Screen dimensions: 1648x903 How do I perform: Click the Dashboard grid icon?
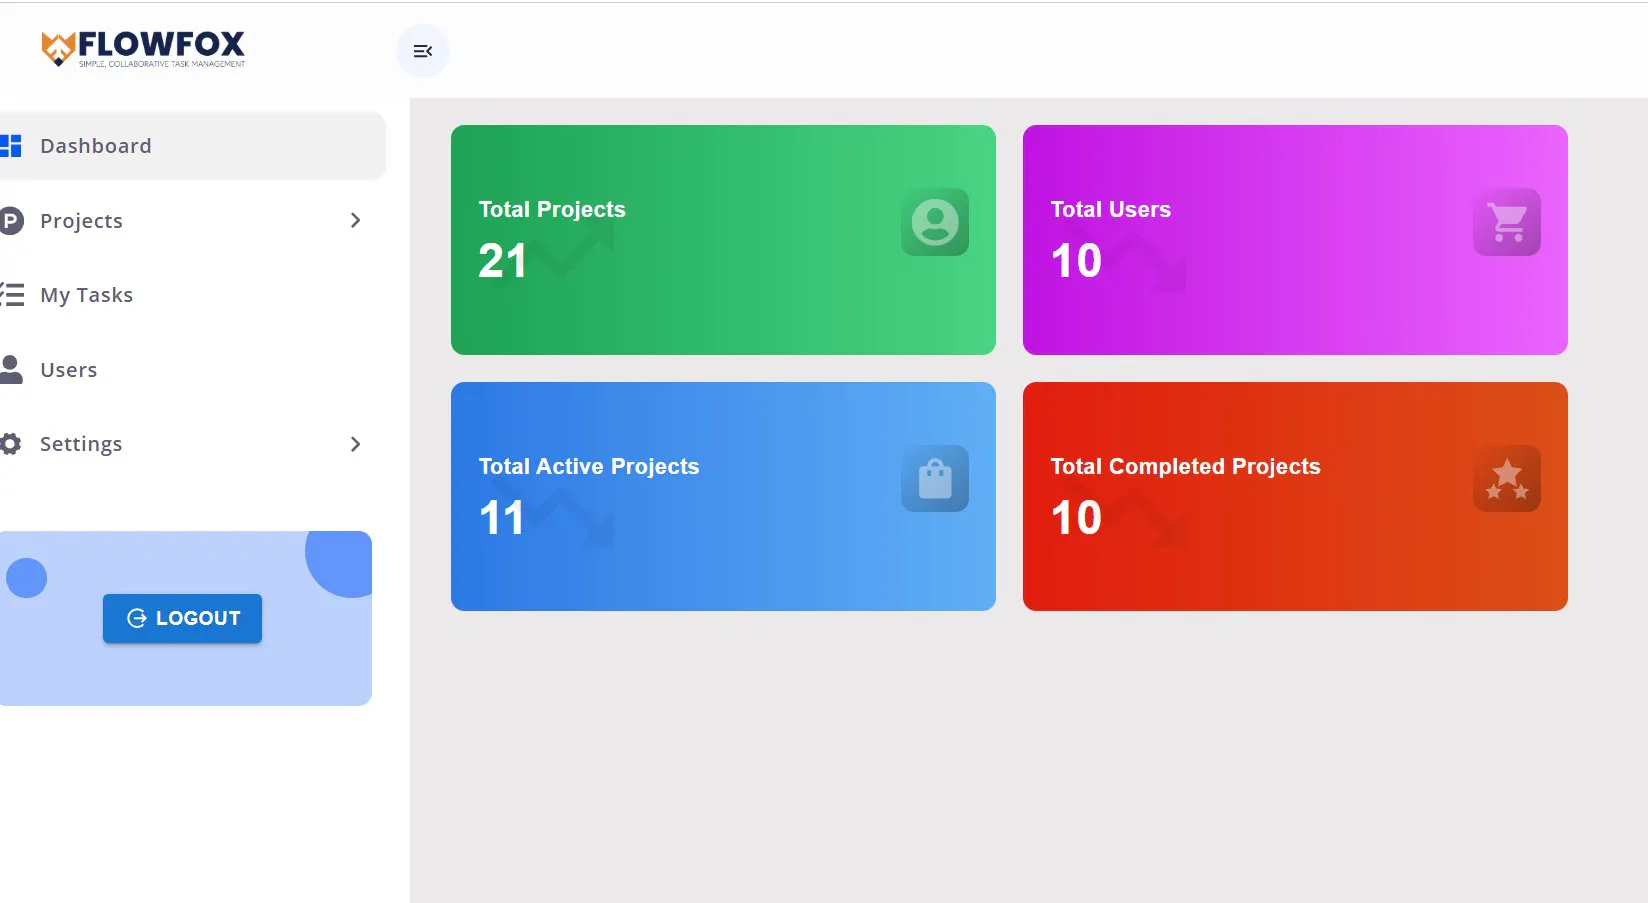pyautogui.click(x=10, y=146)
